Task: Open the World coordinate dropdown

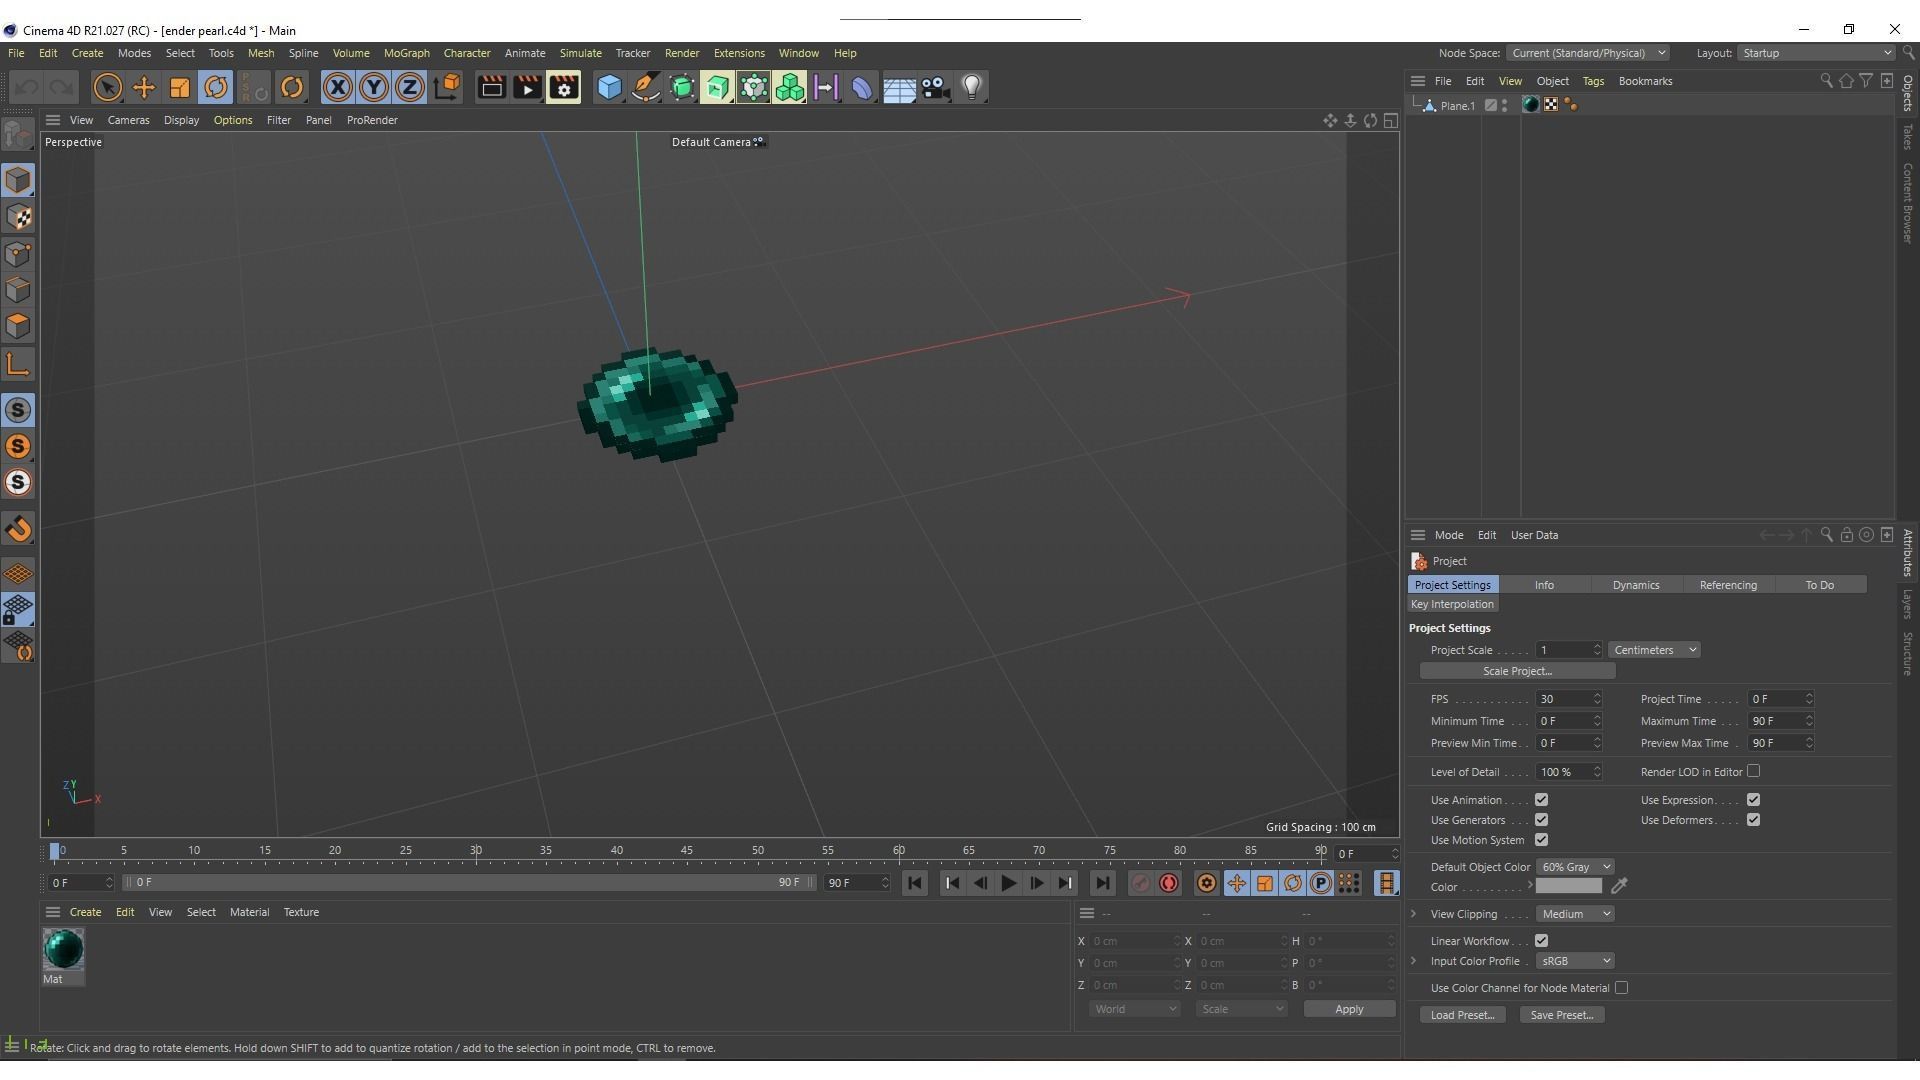Action: (1134, 1009)
